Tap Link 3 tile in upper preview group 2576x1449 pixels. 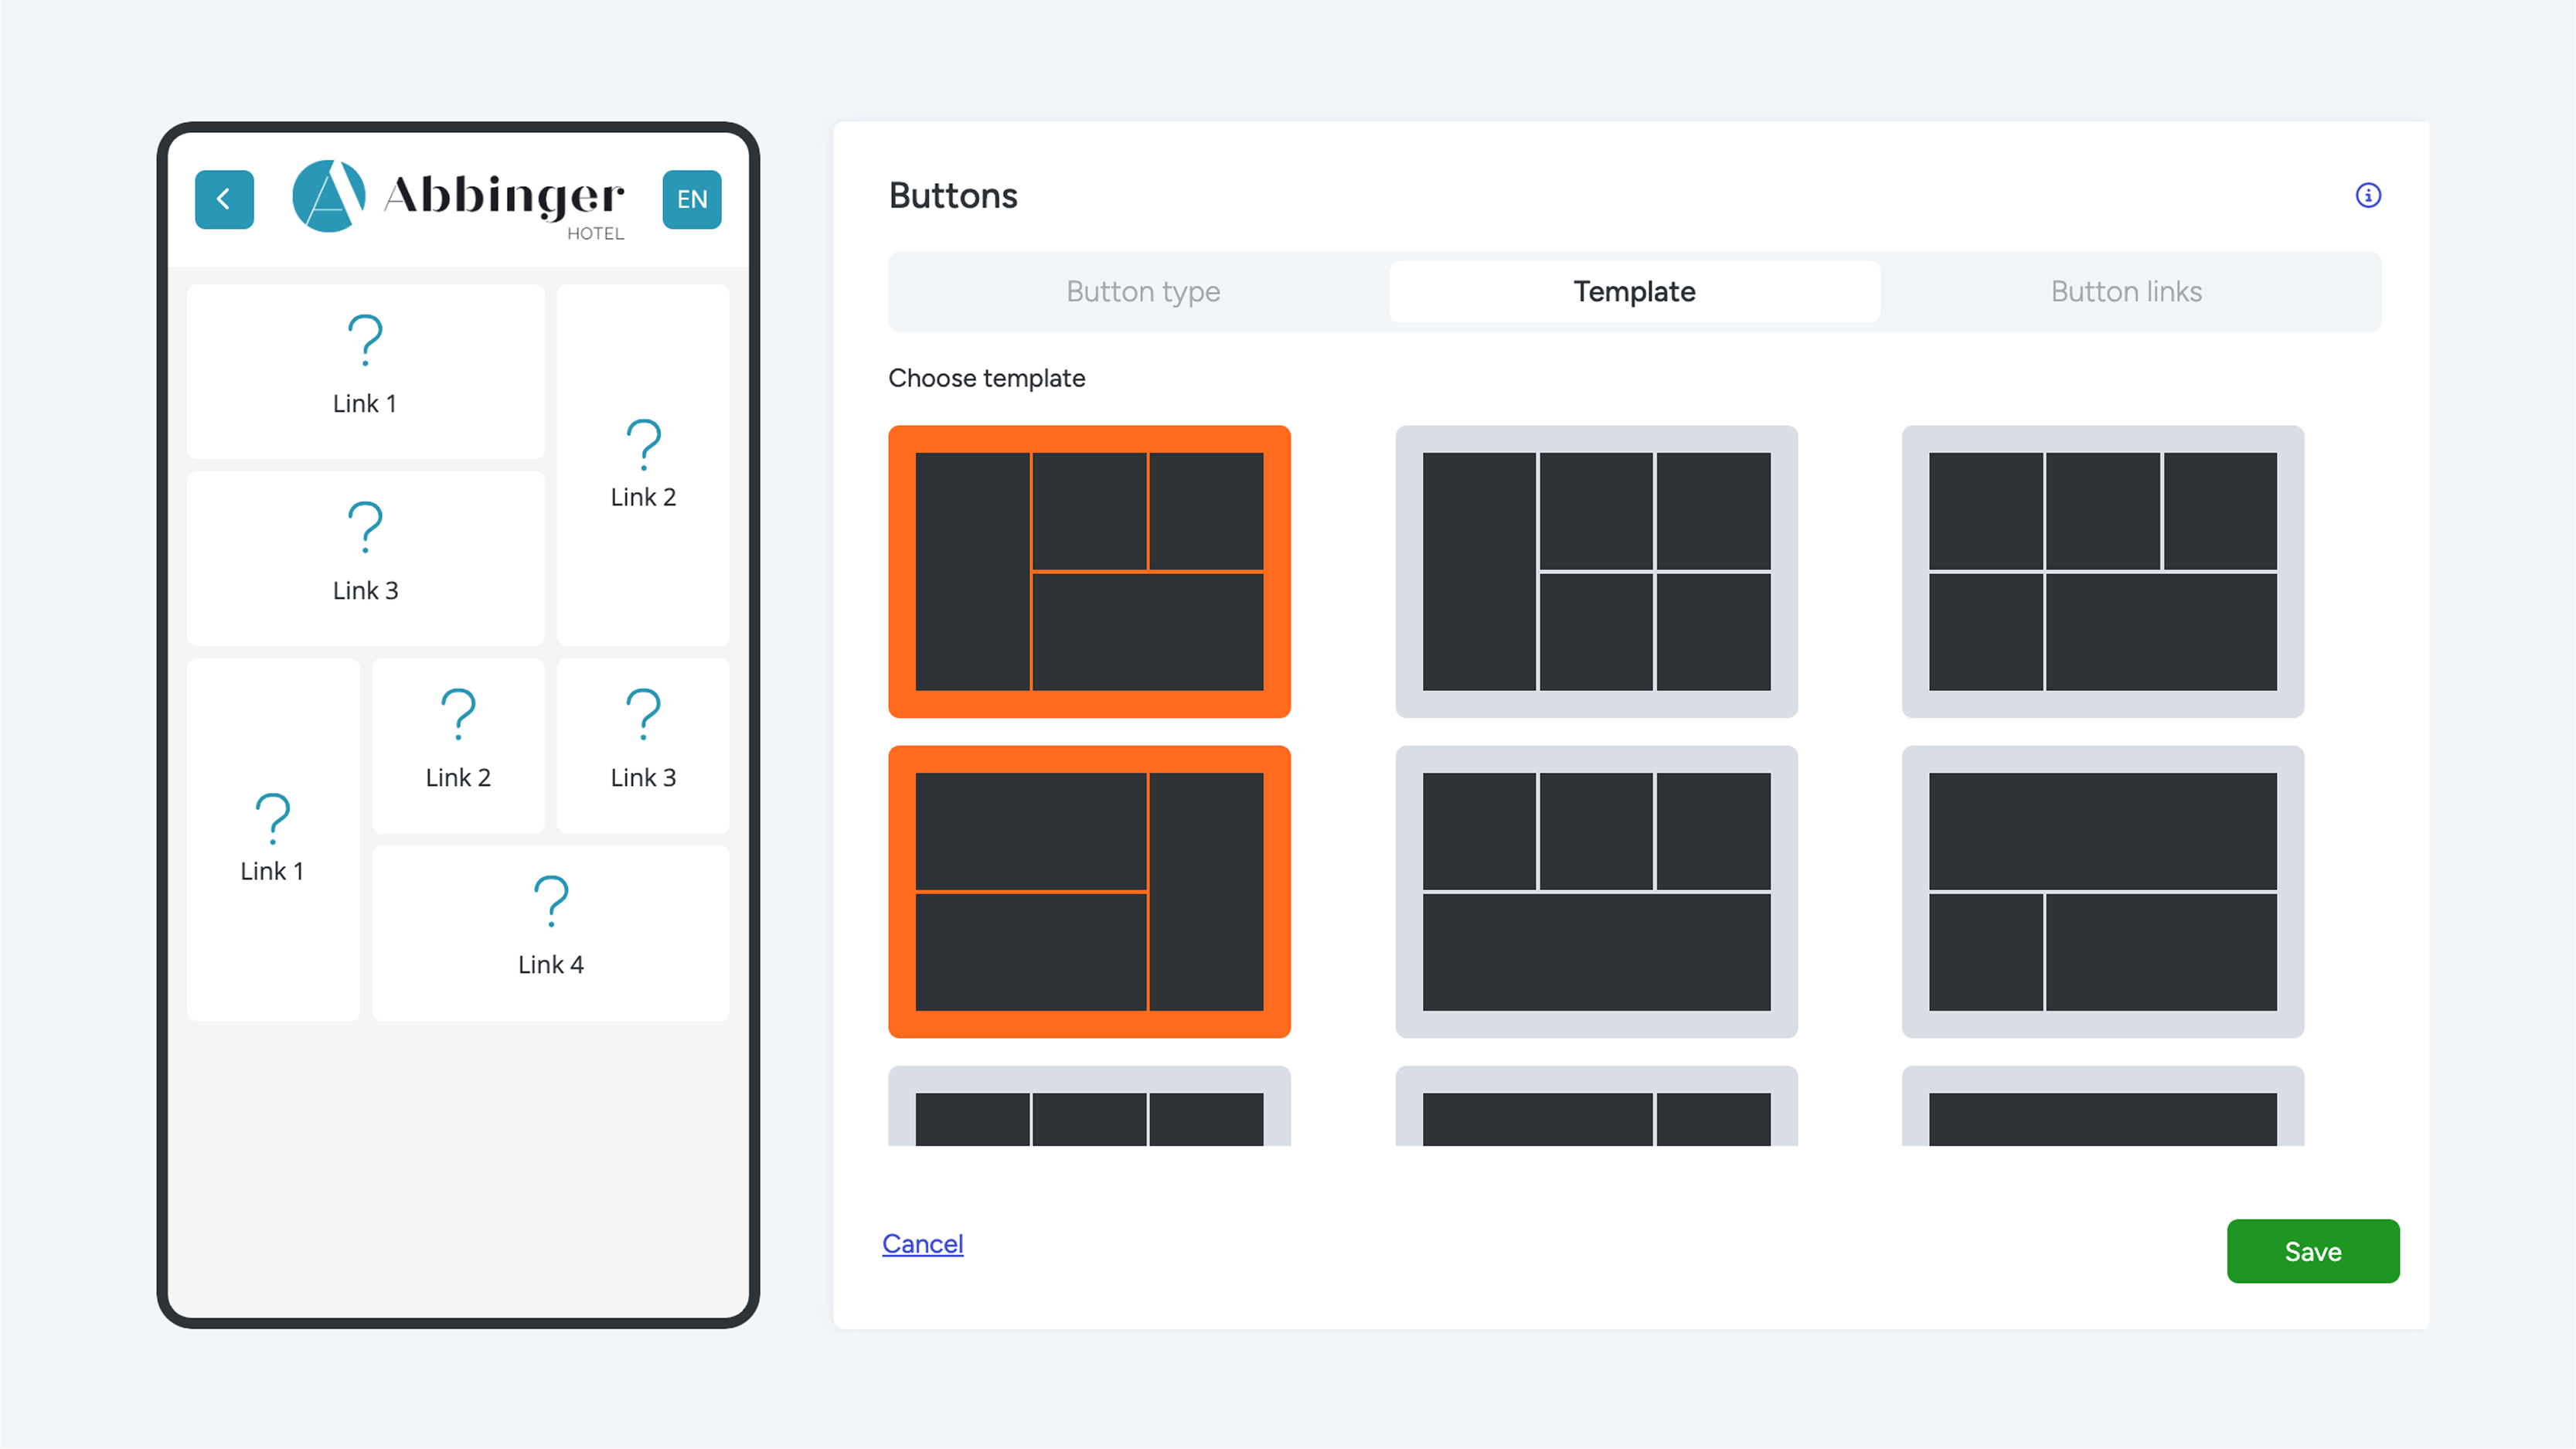coord(365,558)
